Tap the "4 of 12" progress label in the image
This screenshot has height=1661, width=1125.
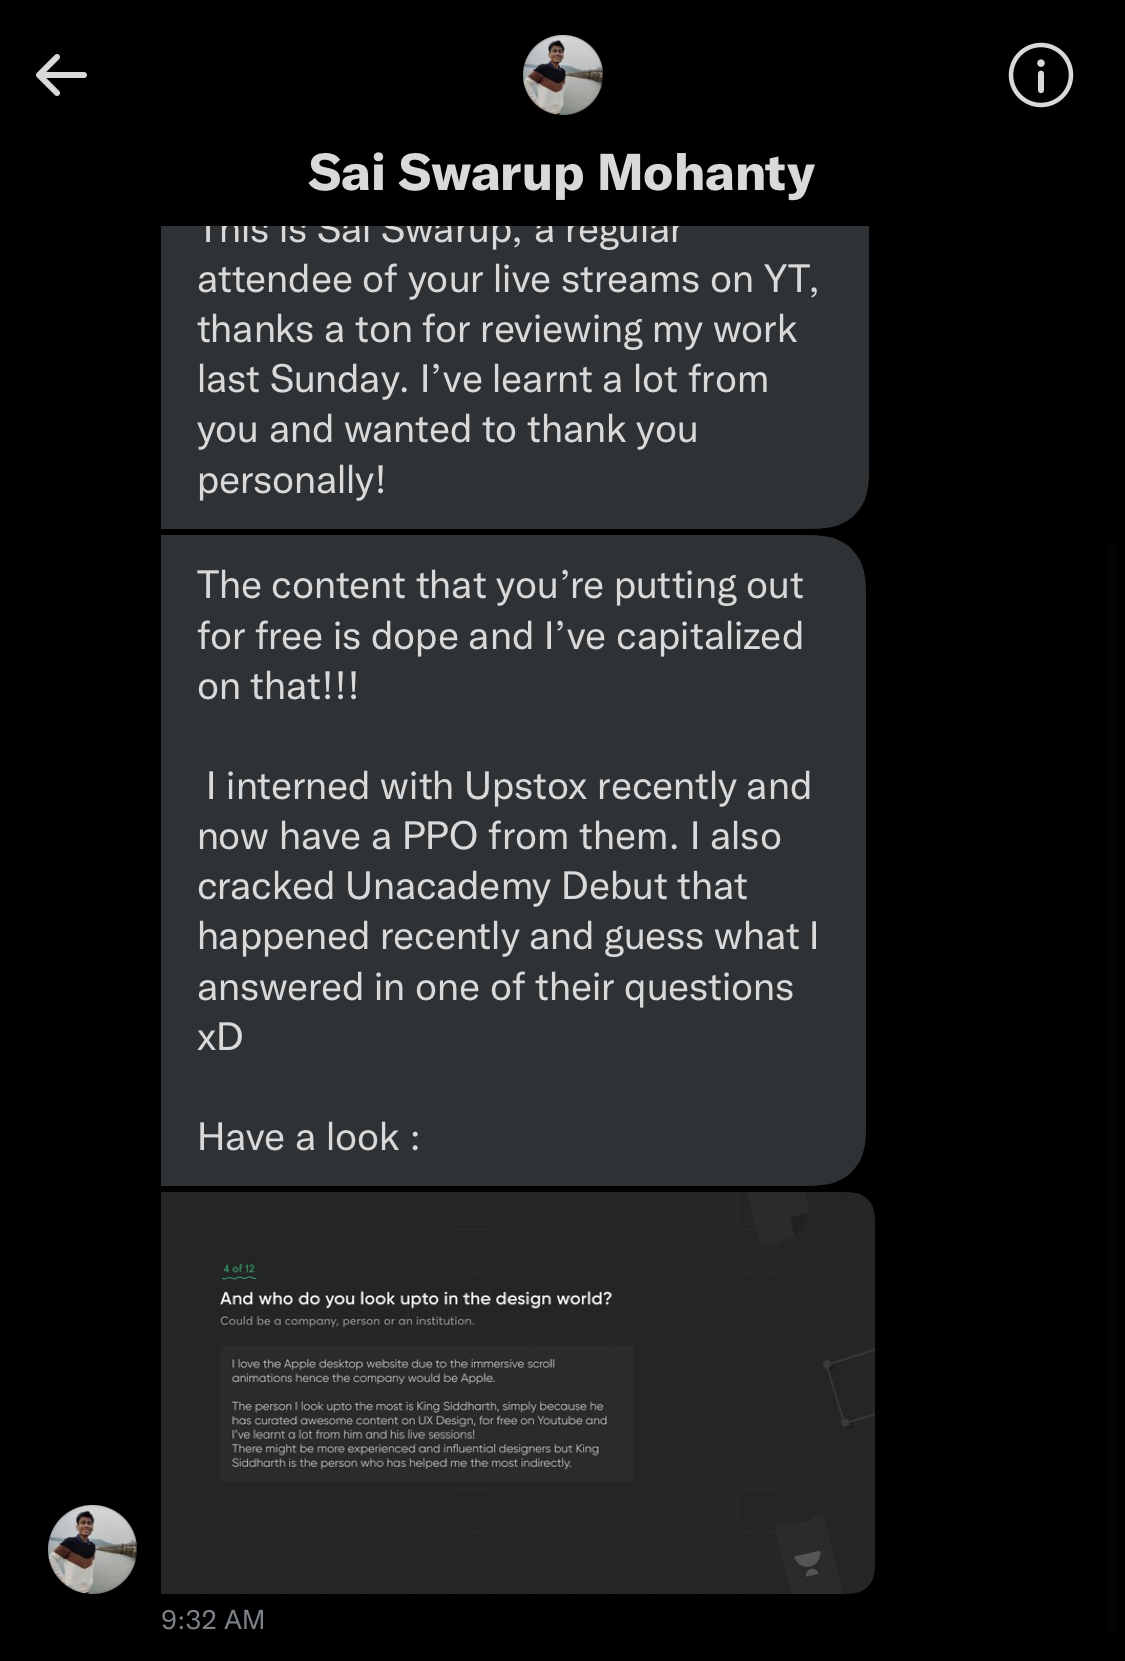click(239, 1269)
